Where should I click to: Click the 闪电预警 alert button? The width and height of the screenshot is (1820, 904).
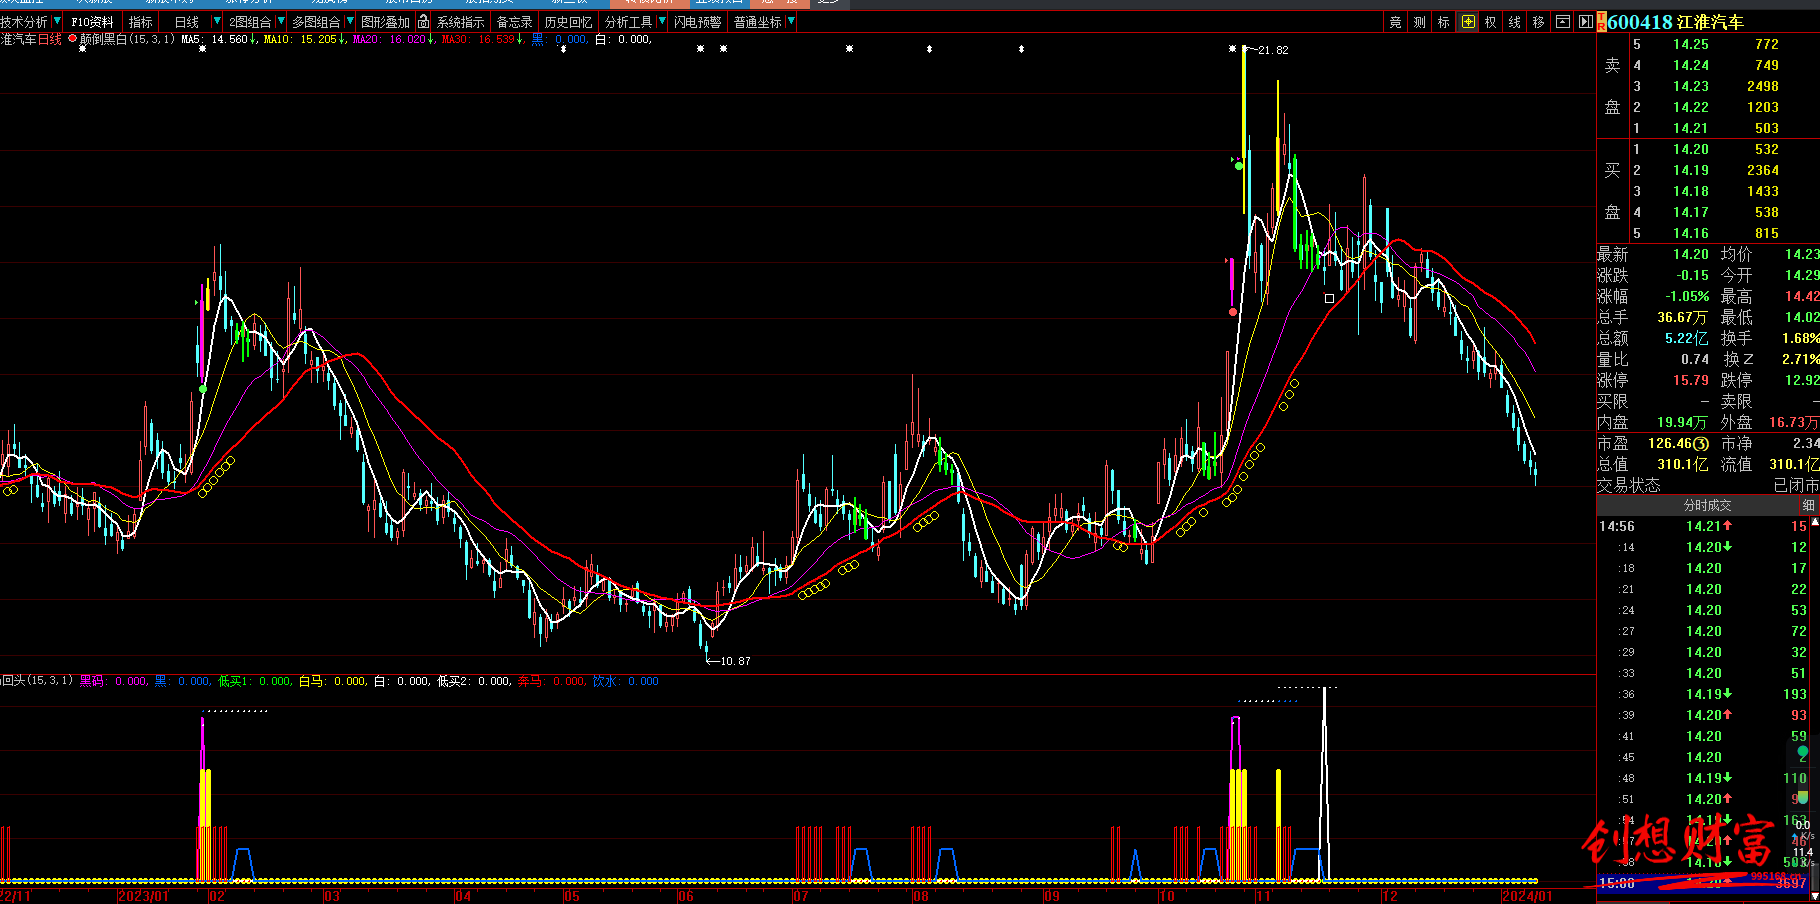[698, 22]
